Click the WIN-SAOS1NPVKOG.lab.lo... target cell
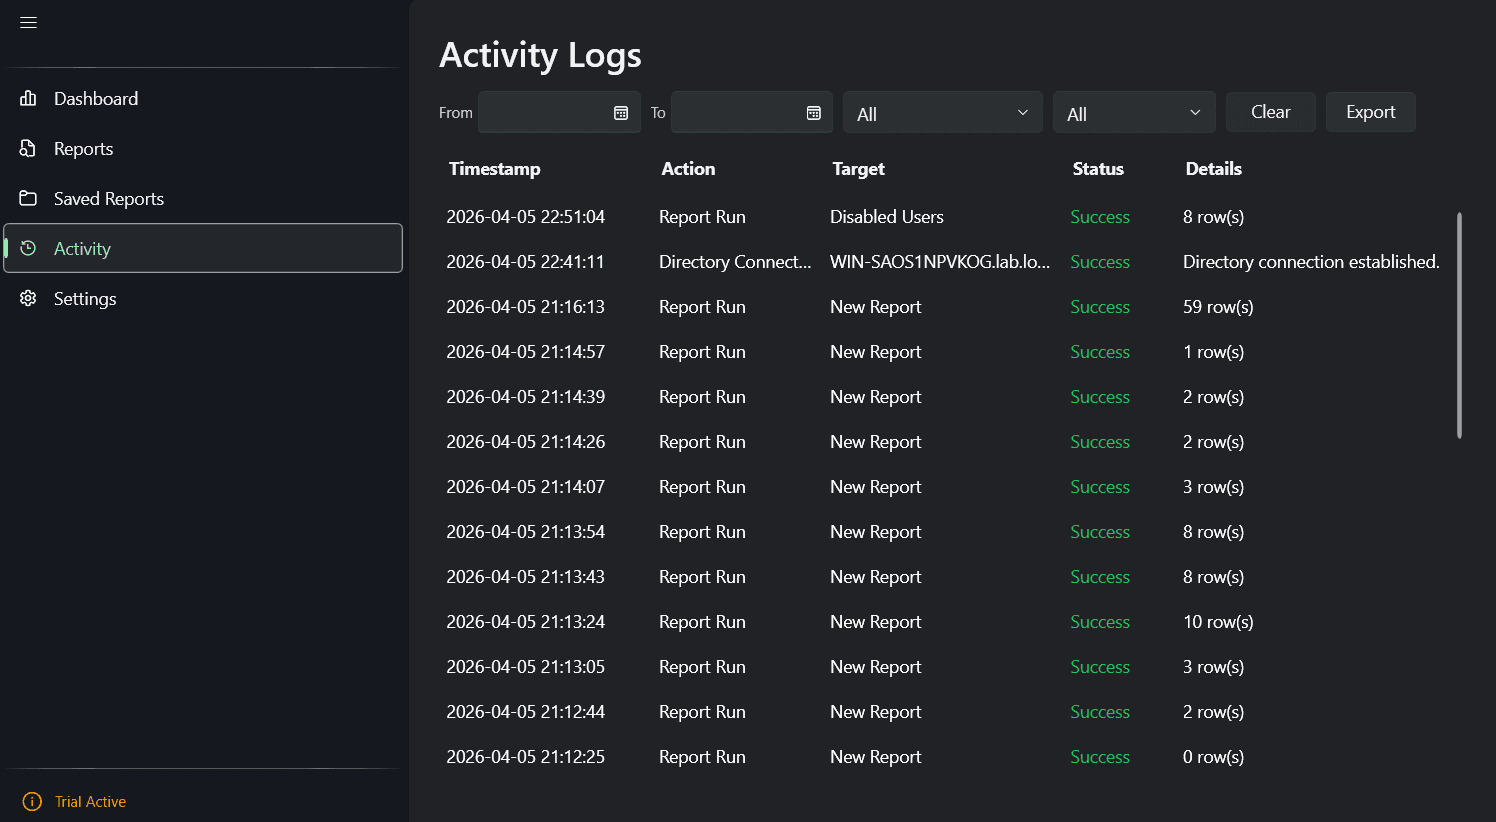This screenshot has width=1496, height=822. tap(940, 261)
